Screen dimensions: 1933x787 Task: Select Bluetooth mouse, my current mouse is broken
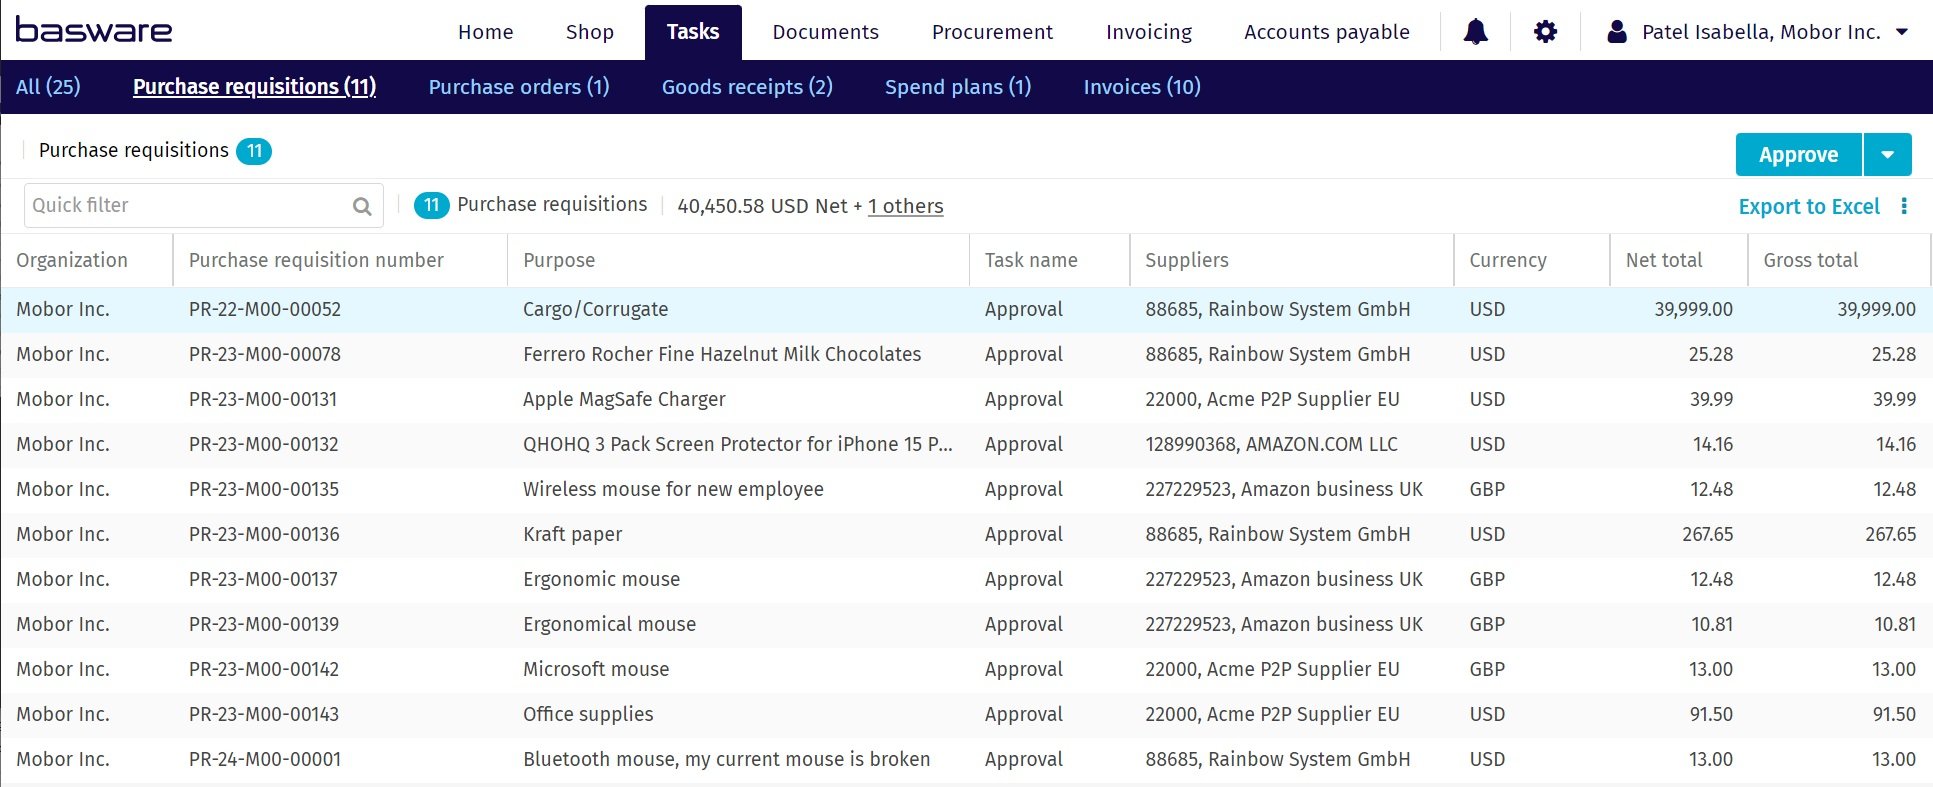pos(726,759)
